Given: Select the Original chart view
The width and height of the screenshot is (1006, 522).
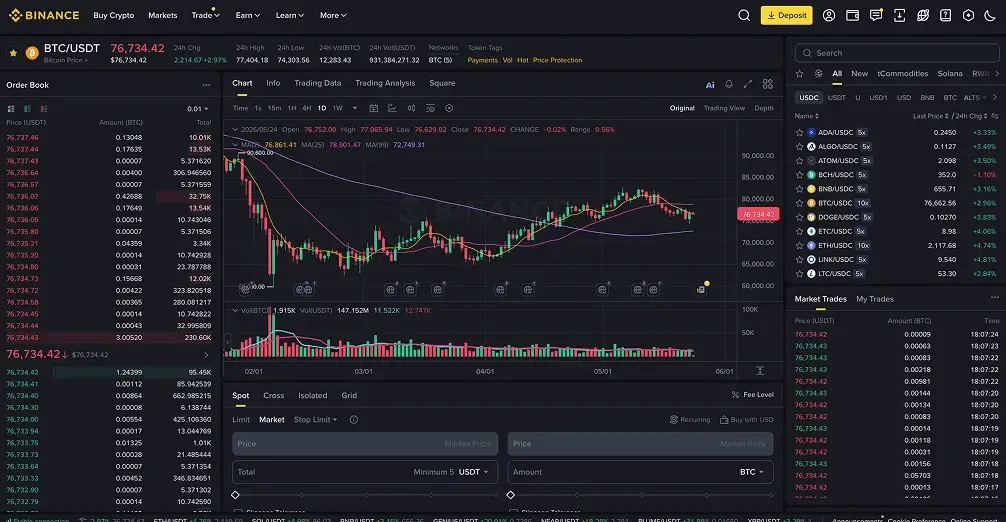Looking at the screenshot, I should [682, 108].
